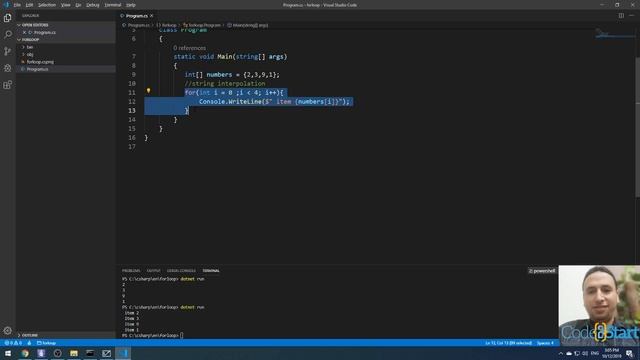Switch to the Debug Console panel tab
Image resolution: width=640 pixels, height=360 pixels.
(181, 271)
